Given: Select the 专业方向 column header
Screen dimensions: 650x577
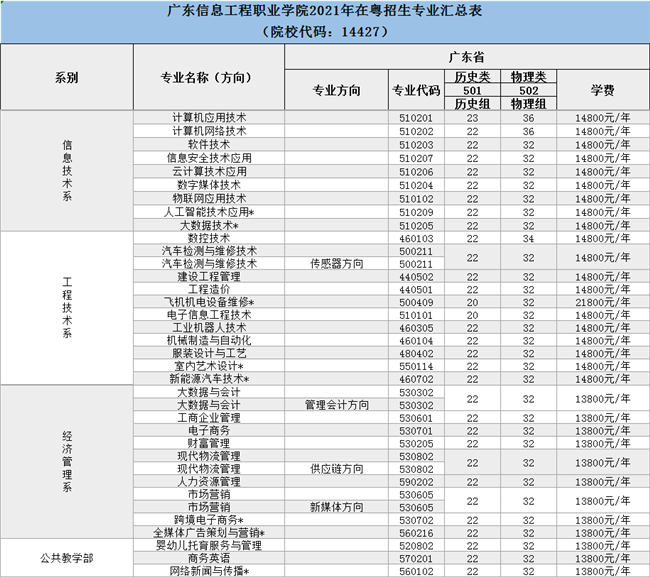Looking at the screenshot, I should (337, 90).
